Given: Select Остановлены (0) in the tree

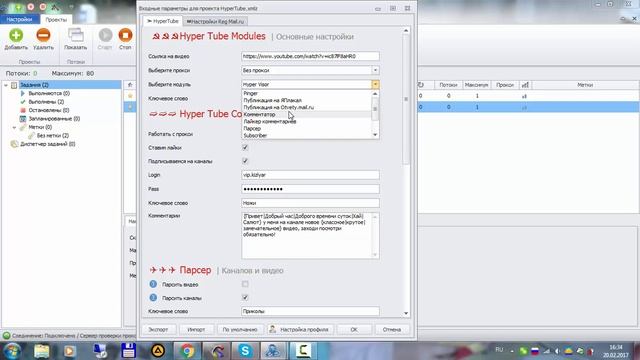Looking at the screenshot, I should click(x=49, y=110).
